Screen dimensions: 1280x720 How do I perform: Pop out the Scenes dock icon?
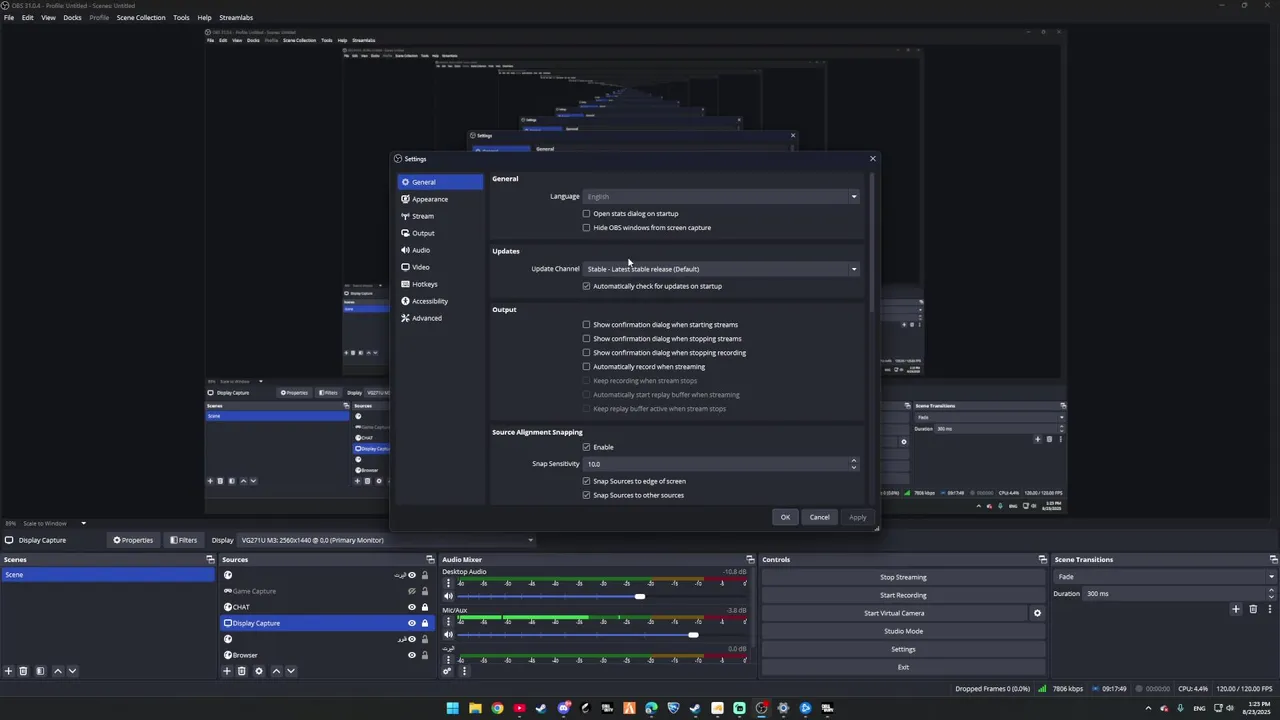click(210, 559)
